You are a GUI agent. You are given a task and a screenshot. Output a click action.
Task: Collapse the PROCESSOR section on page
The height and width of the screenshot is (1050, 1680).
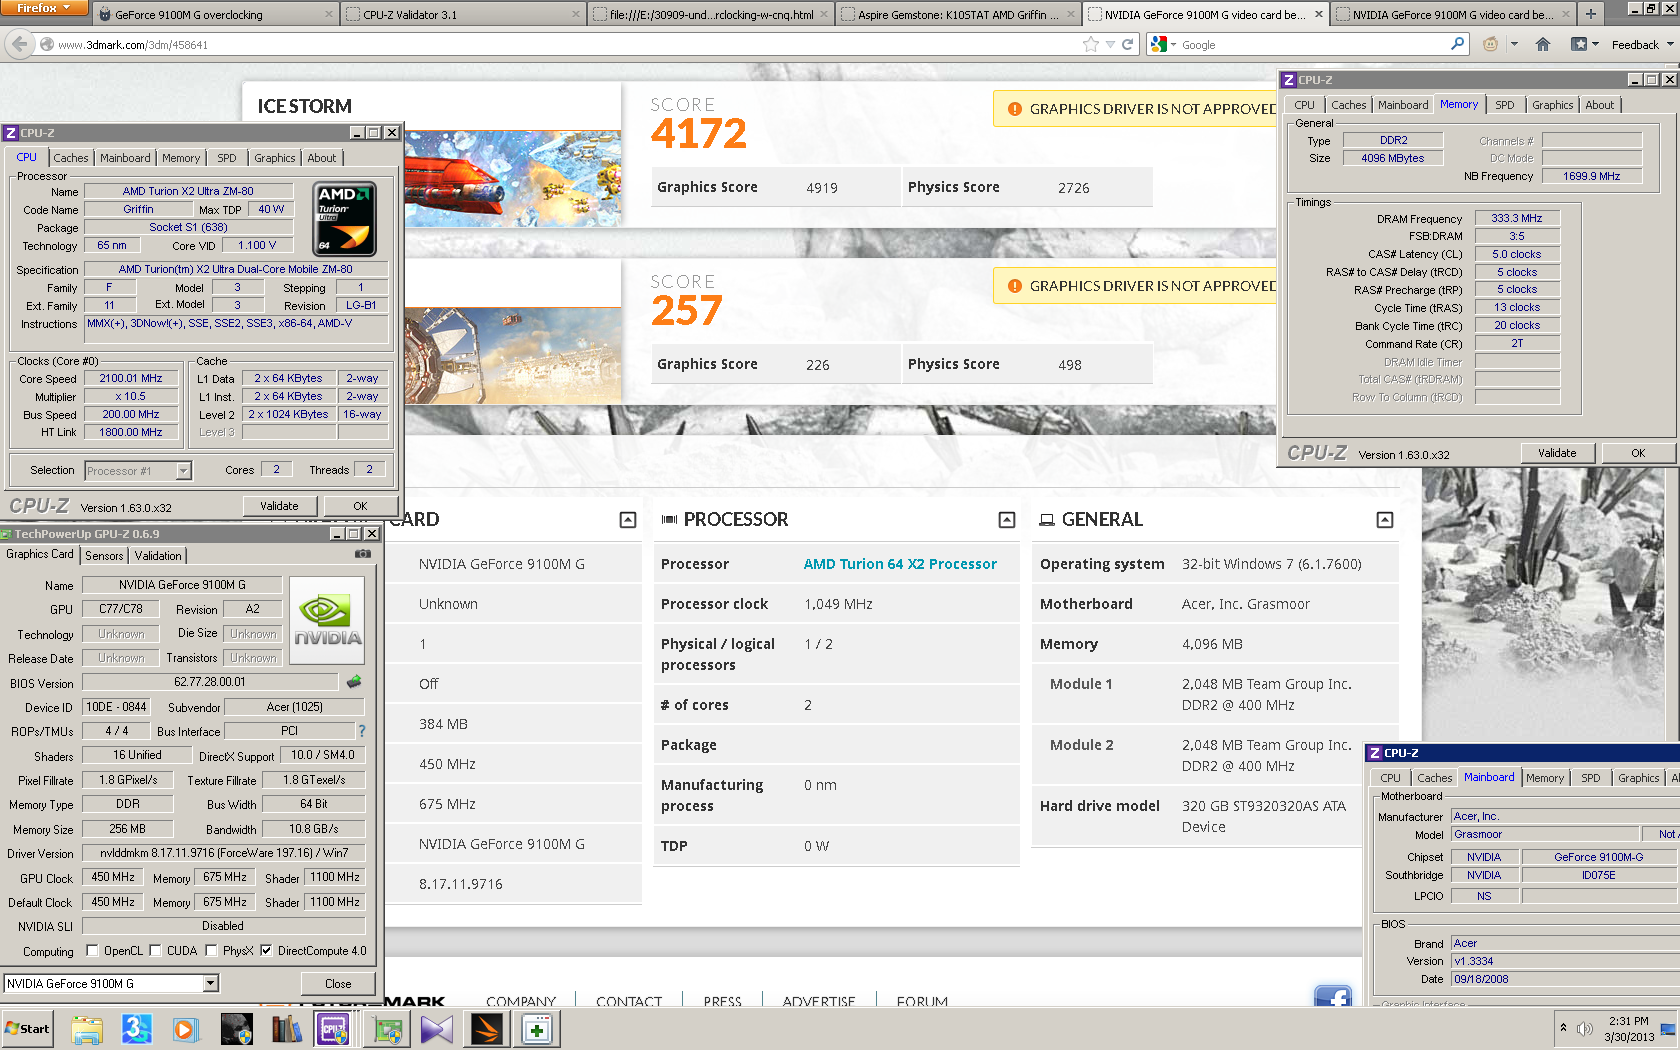pos(1007,520)
